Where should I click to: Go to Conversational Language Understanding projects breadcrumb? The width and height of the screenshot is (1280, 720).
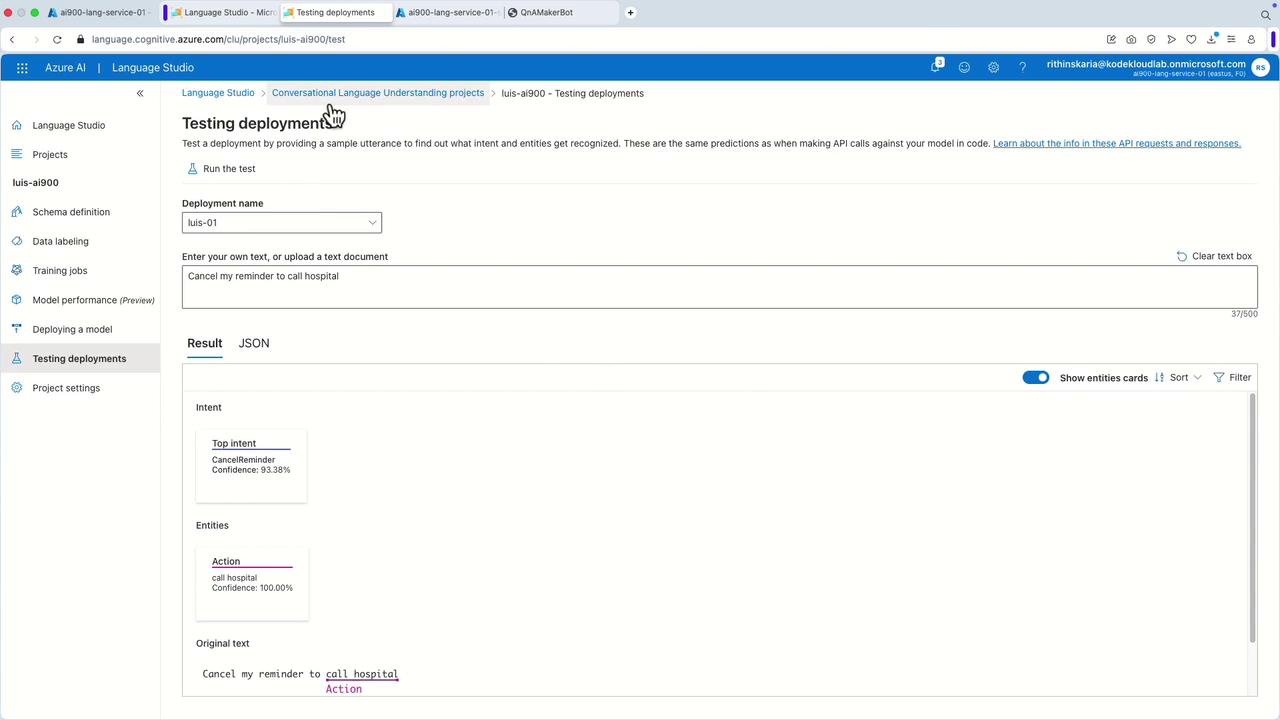click(x=378, y=93)
